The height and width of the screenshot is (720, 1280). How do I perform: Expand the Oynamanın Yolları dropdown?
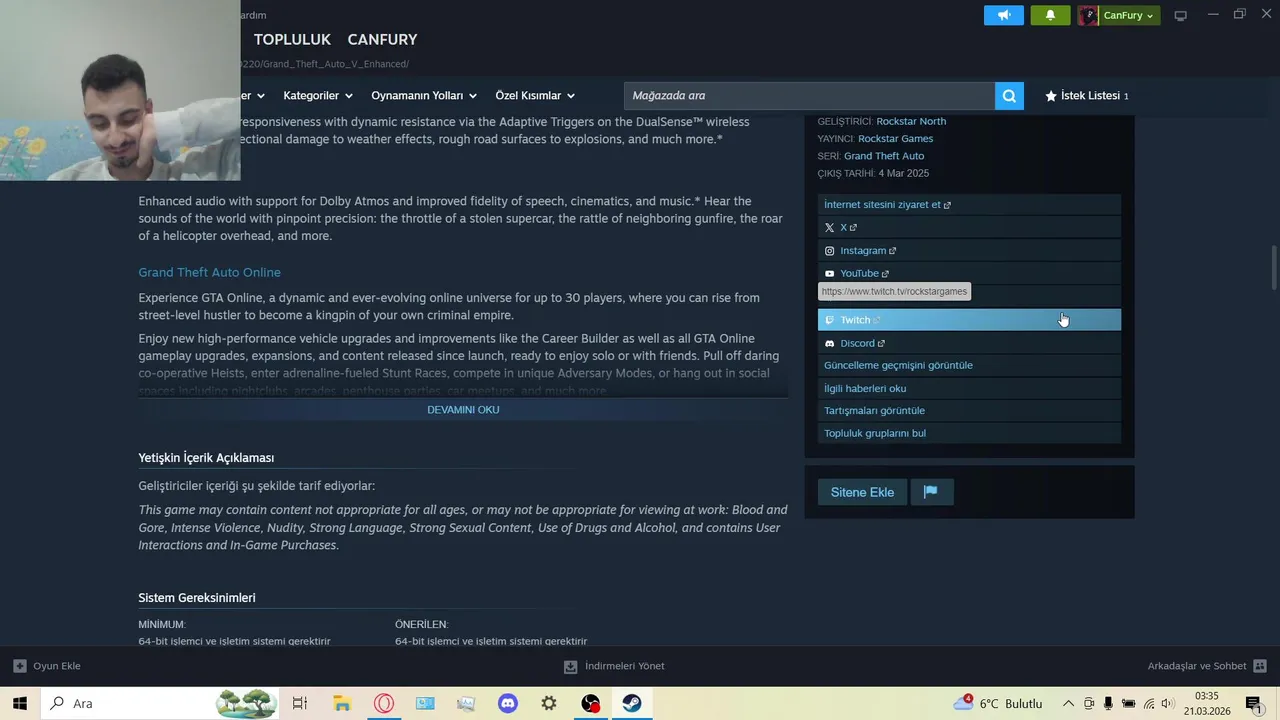424,96
